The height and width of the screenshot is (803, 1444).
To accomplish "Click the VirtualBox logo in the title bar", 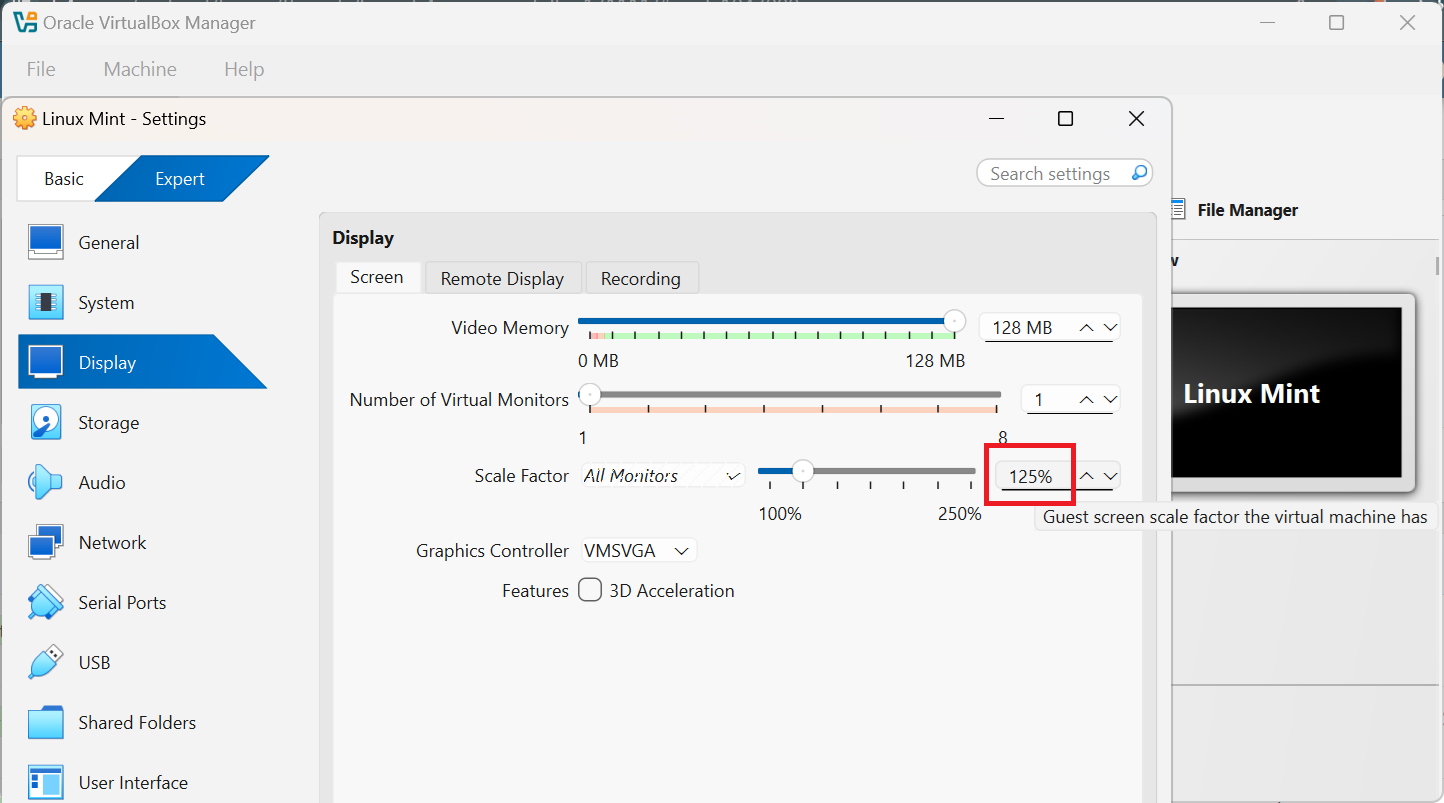I will 25,22.
